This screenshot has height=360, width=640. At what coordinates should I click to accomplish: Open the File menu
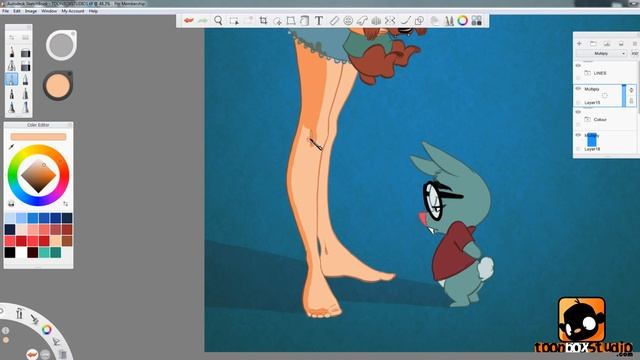pos(5,11)
